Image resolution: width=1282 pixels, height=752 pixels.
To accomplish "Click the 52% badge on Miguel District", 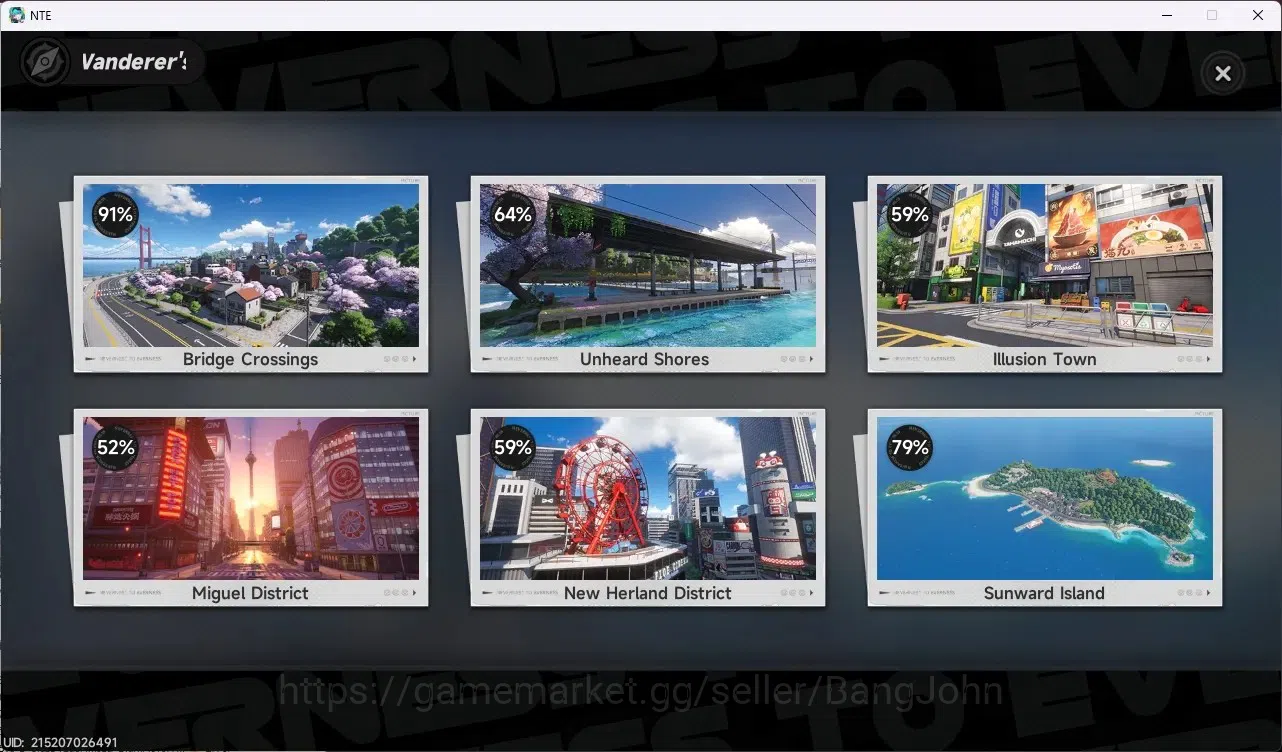I will (115, 447).
